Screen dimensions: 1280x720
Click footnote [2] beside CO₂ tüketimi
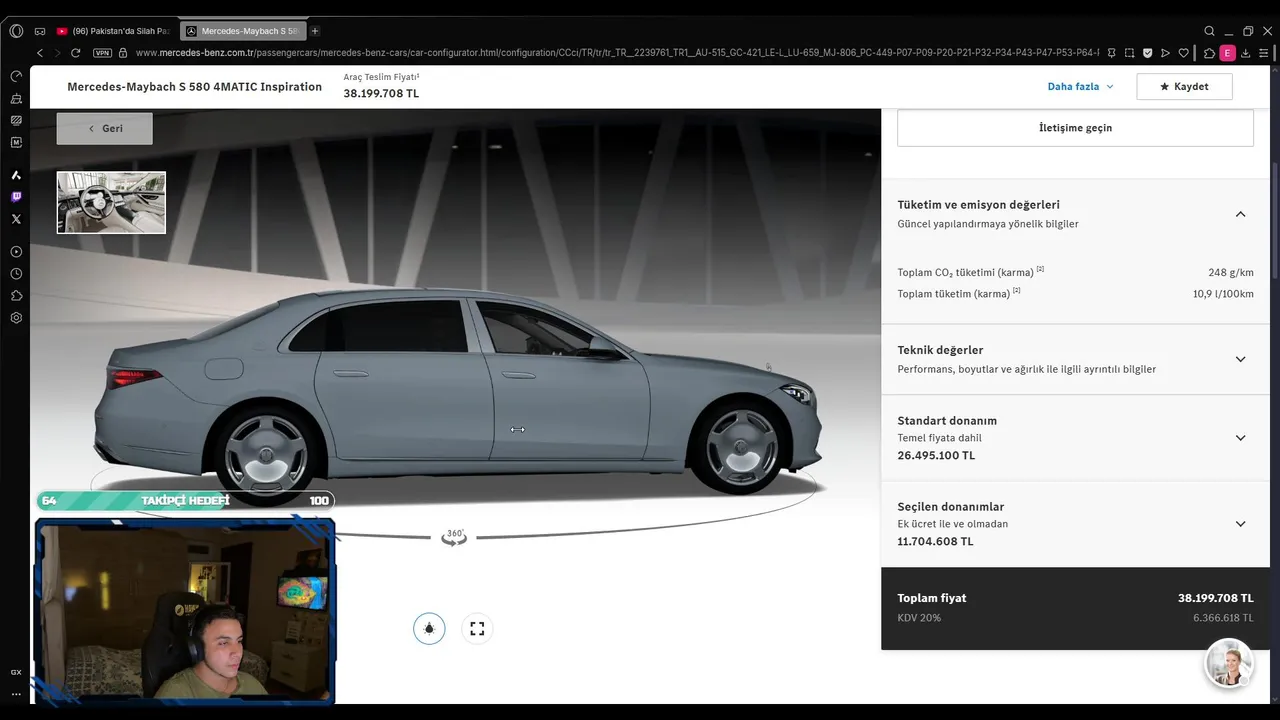pos(1040,269)
